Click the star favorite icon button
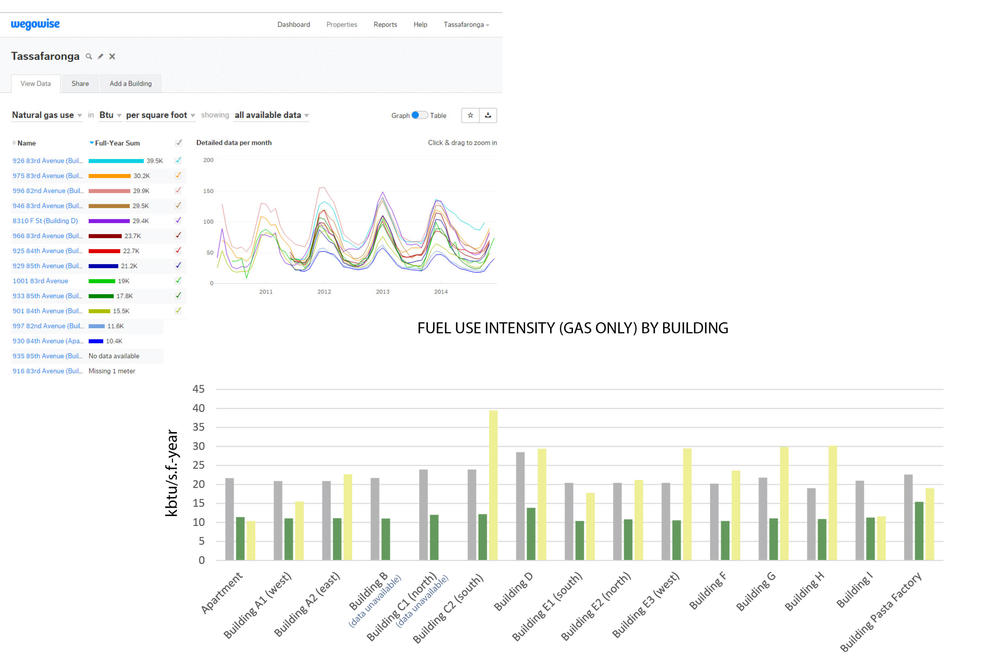 tap(470, 115)
